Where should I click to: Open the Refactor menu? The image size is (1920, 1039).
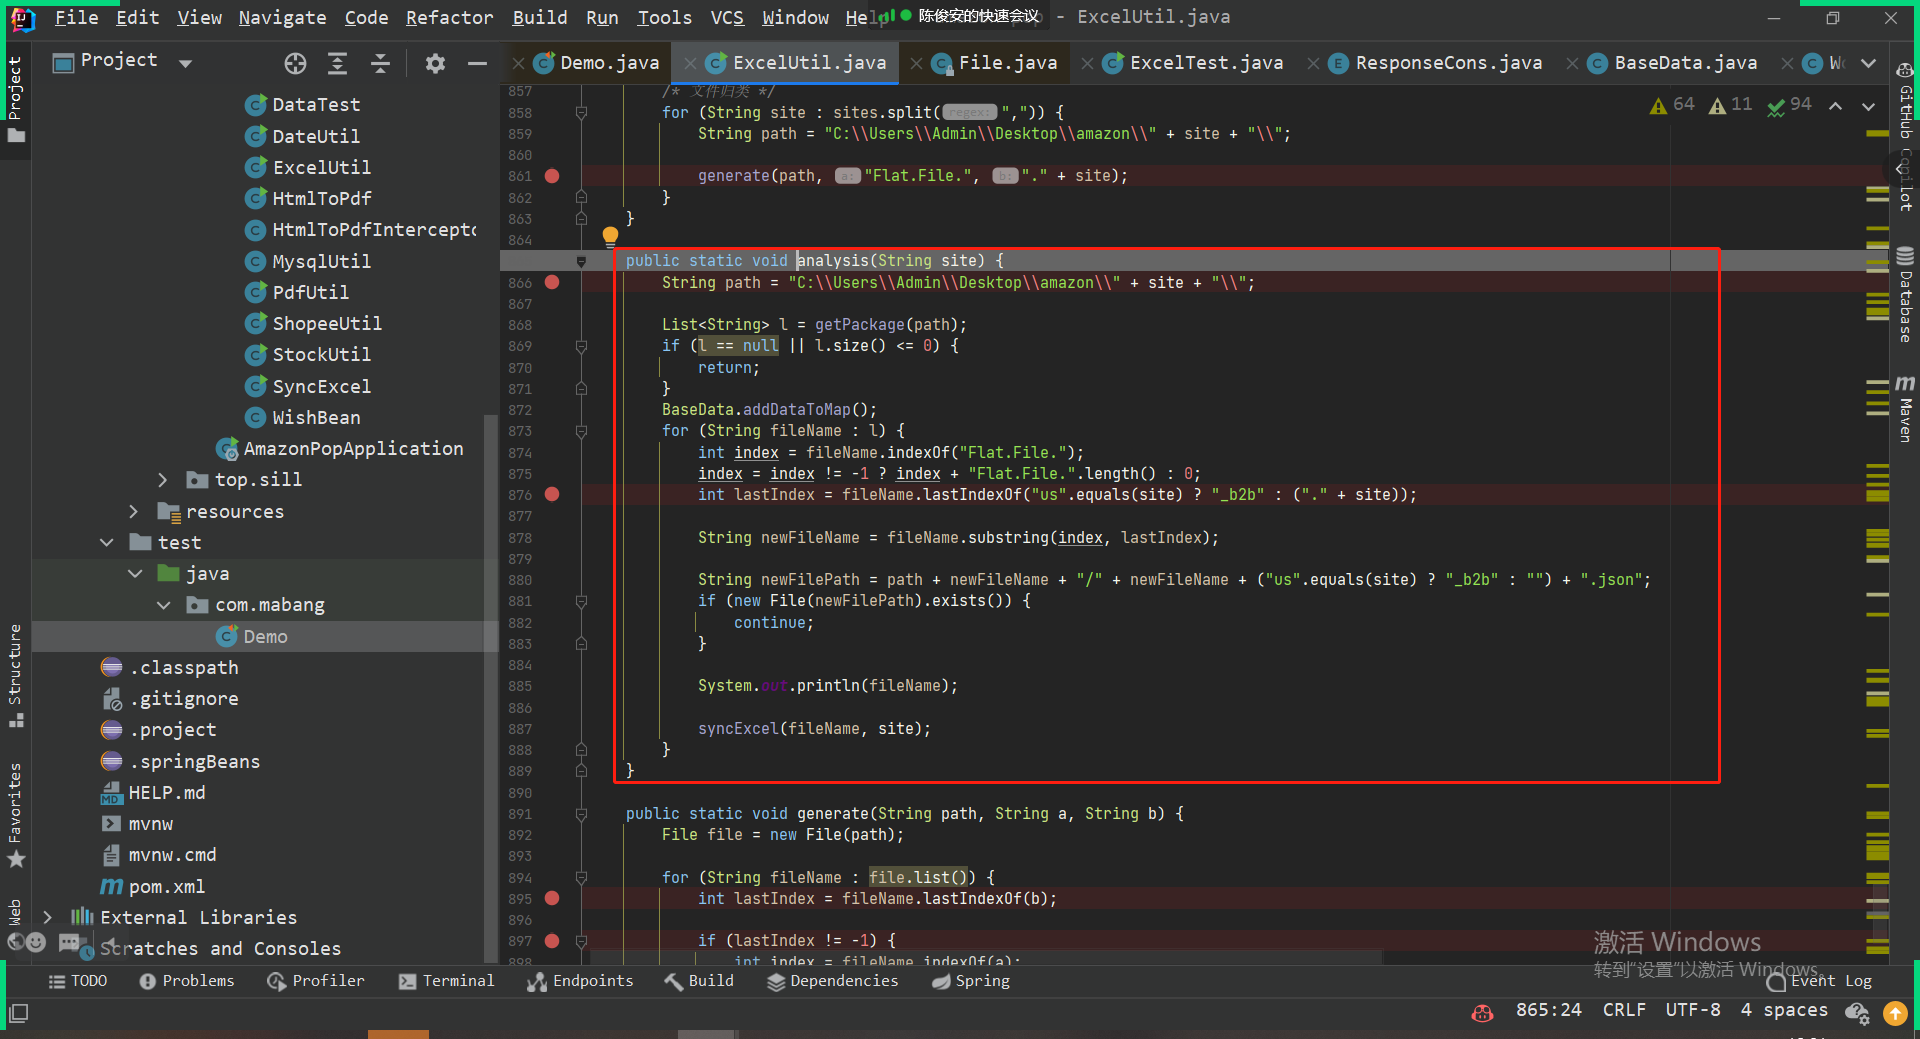coord(449,18)
